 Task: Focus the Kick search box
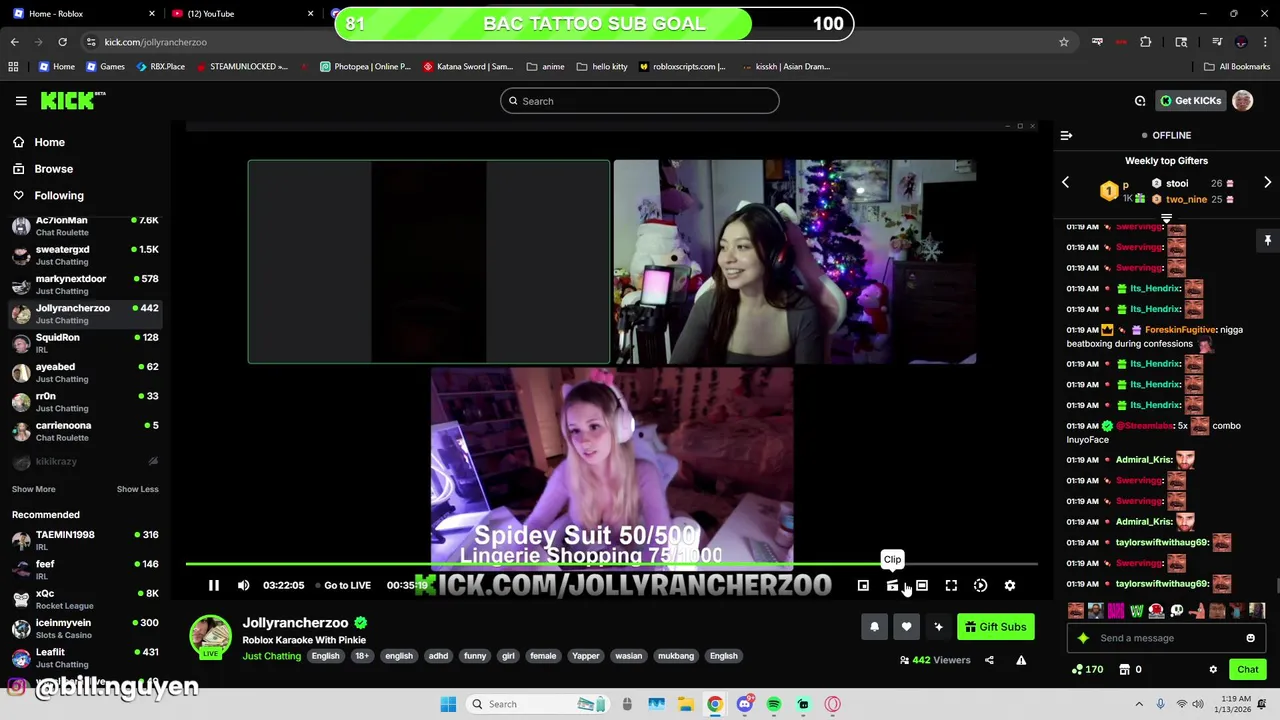click(x=640, y=101)
